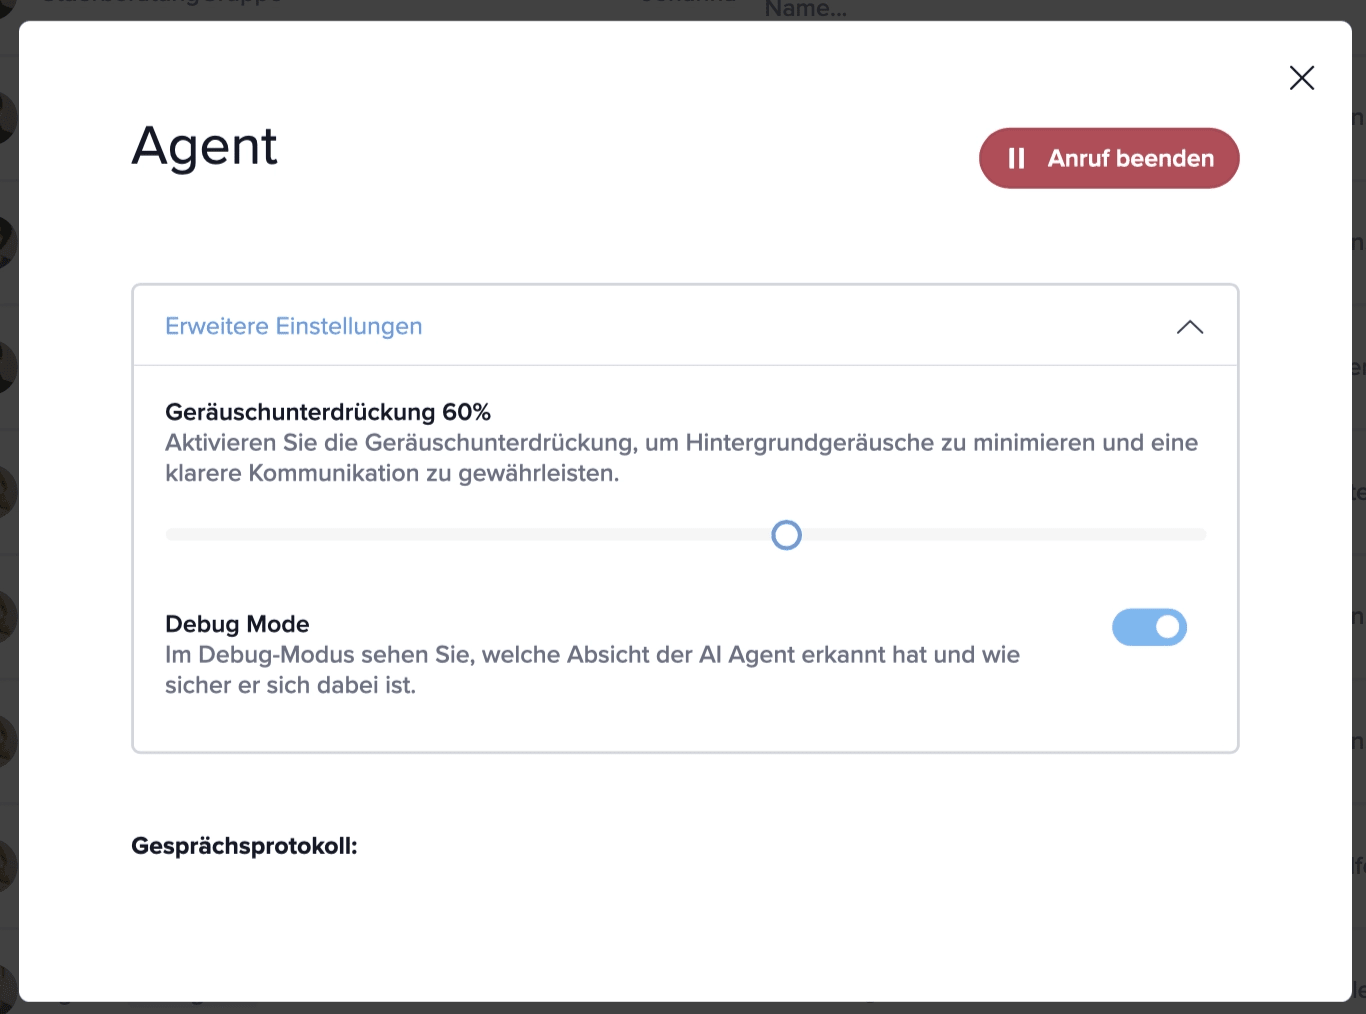Click the Agent dialog title
Screen dimensions: 1366x1014
click(204, 147)
